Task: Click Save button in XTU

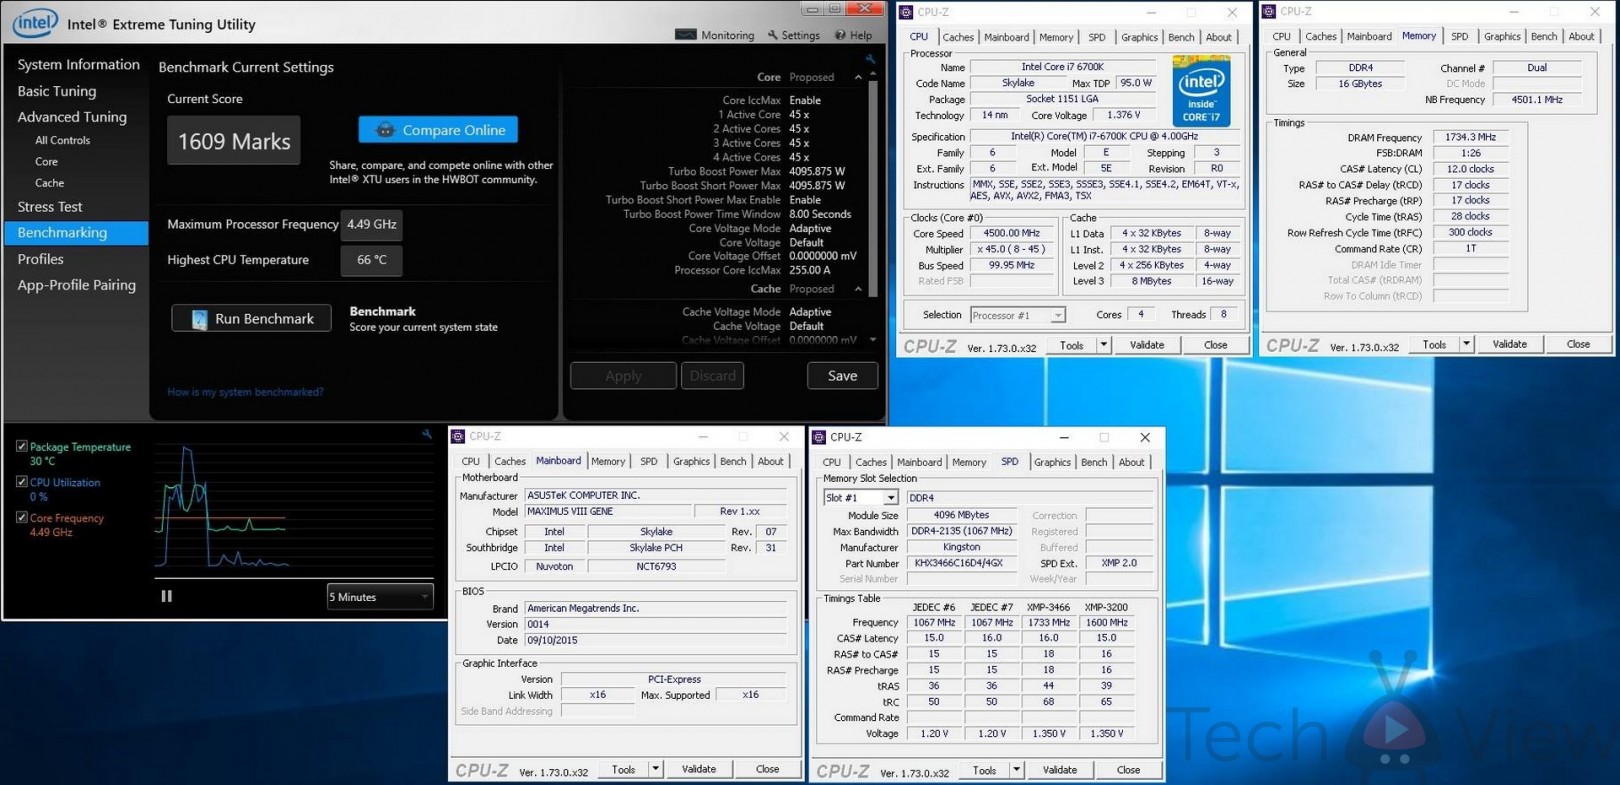Action: pos(842,376)
